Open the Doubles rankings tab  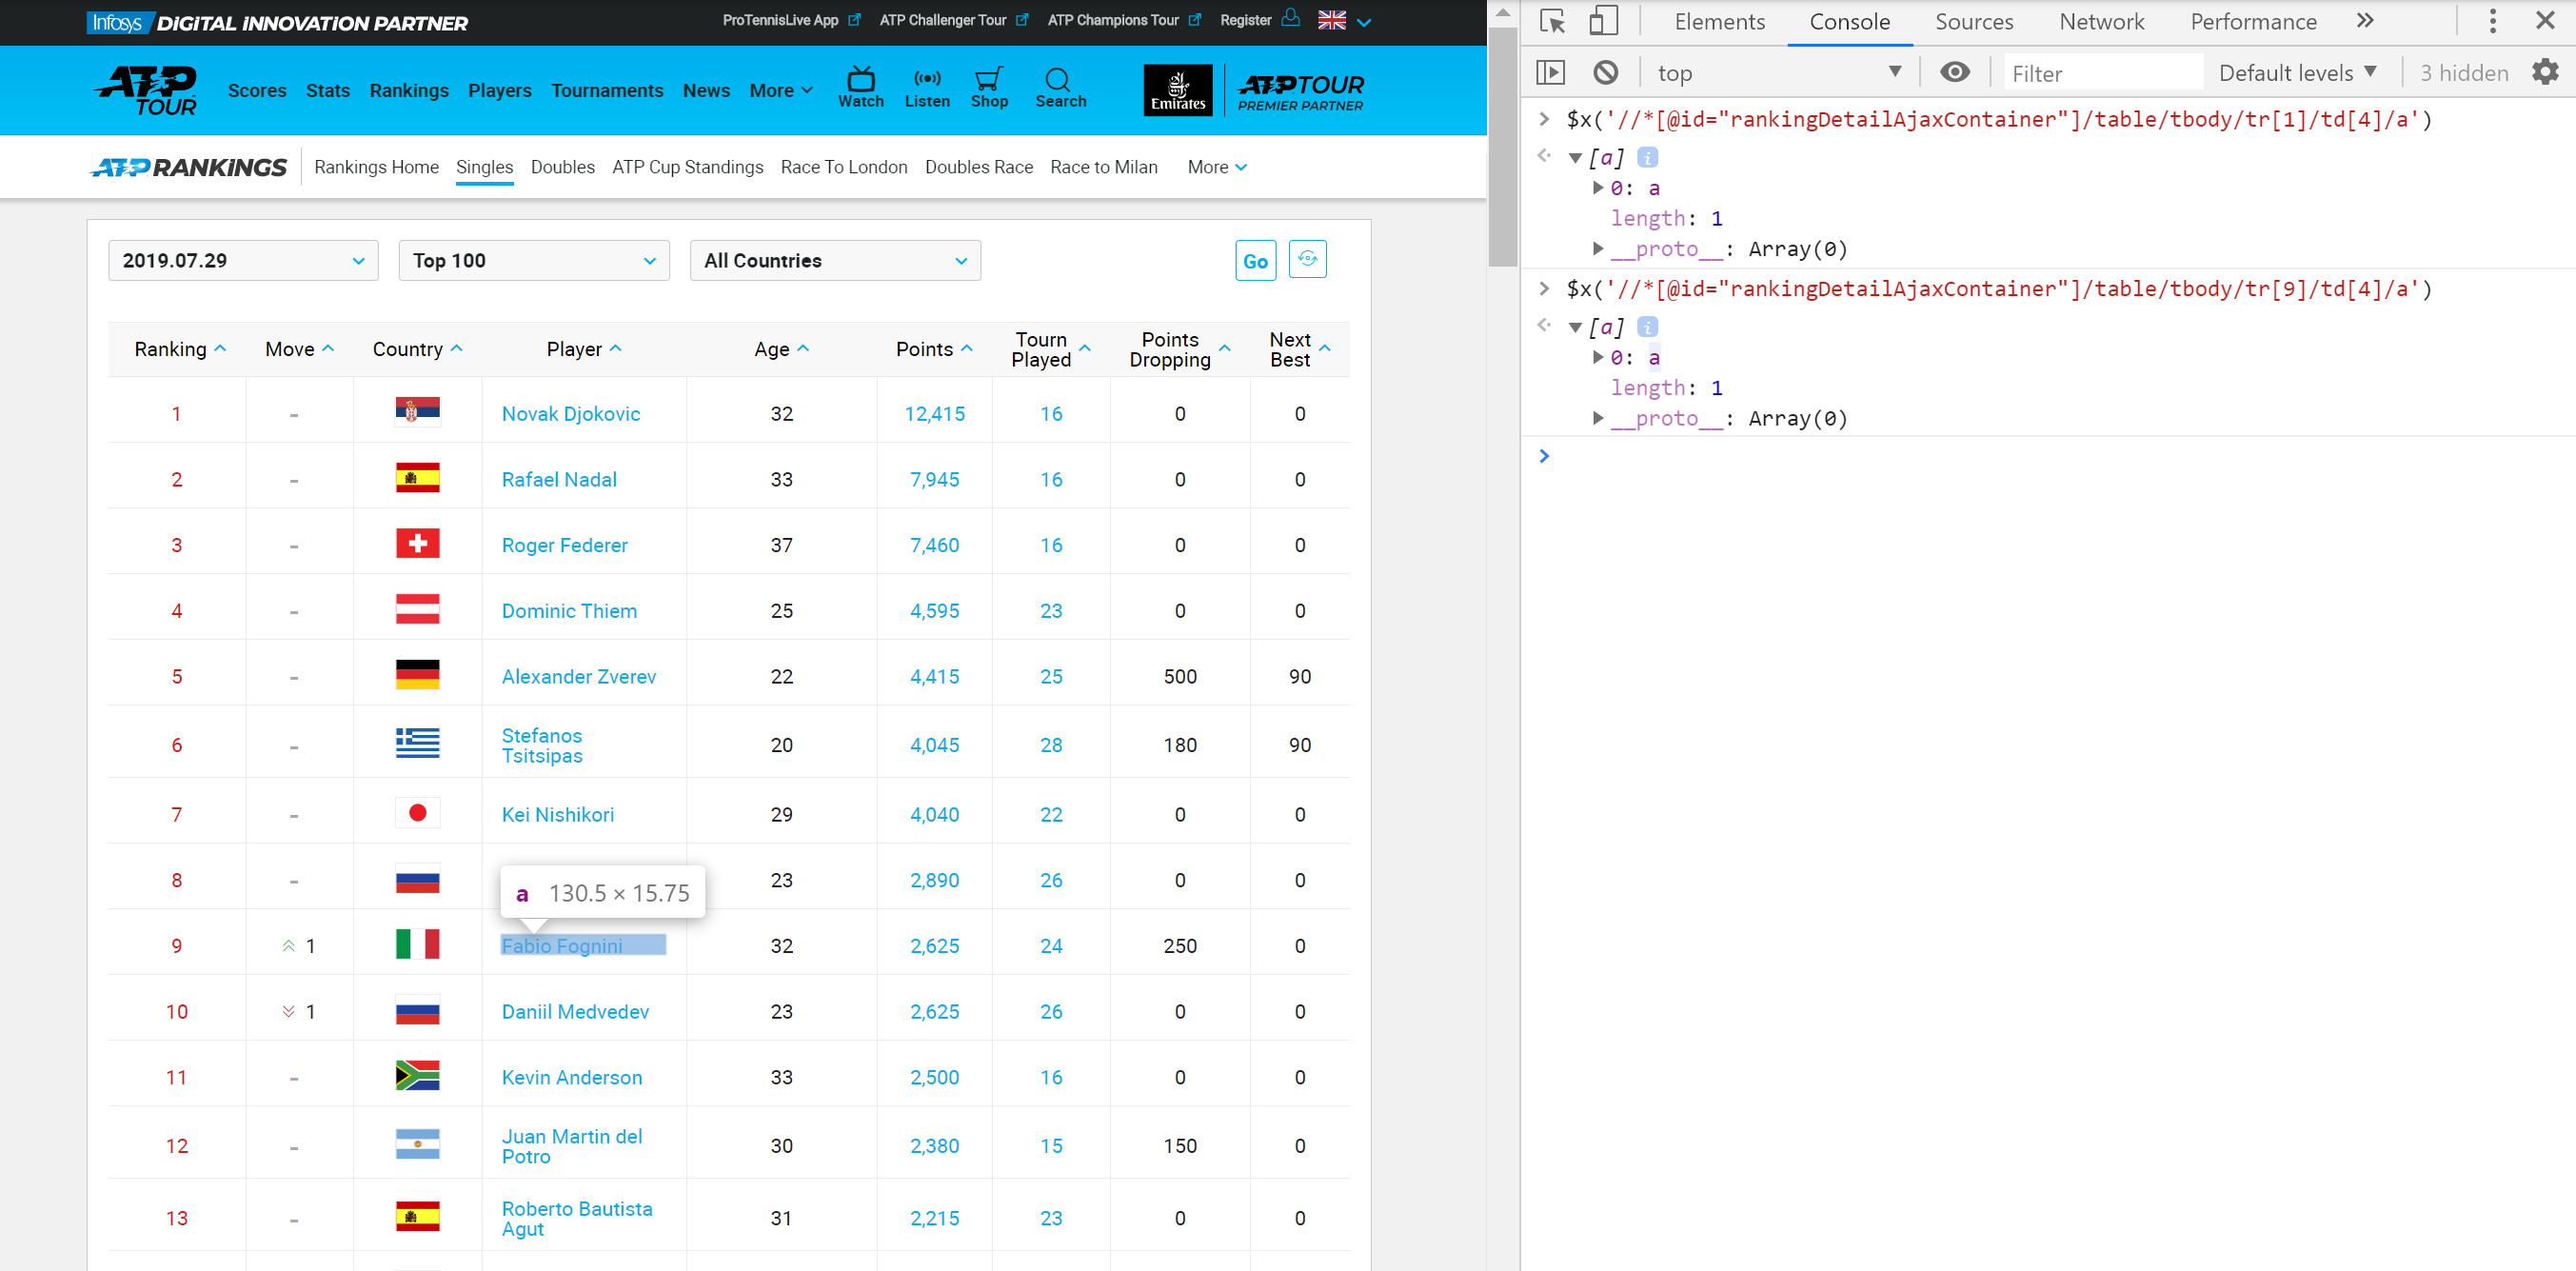[562, 167]
